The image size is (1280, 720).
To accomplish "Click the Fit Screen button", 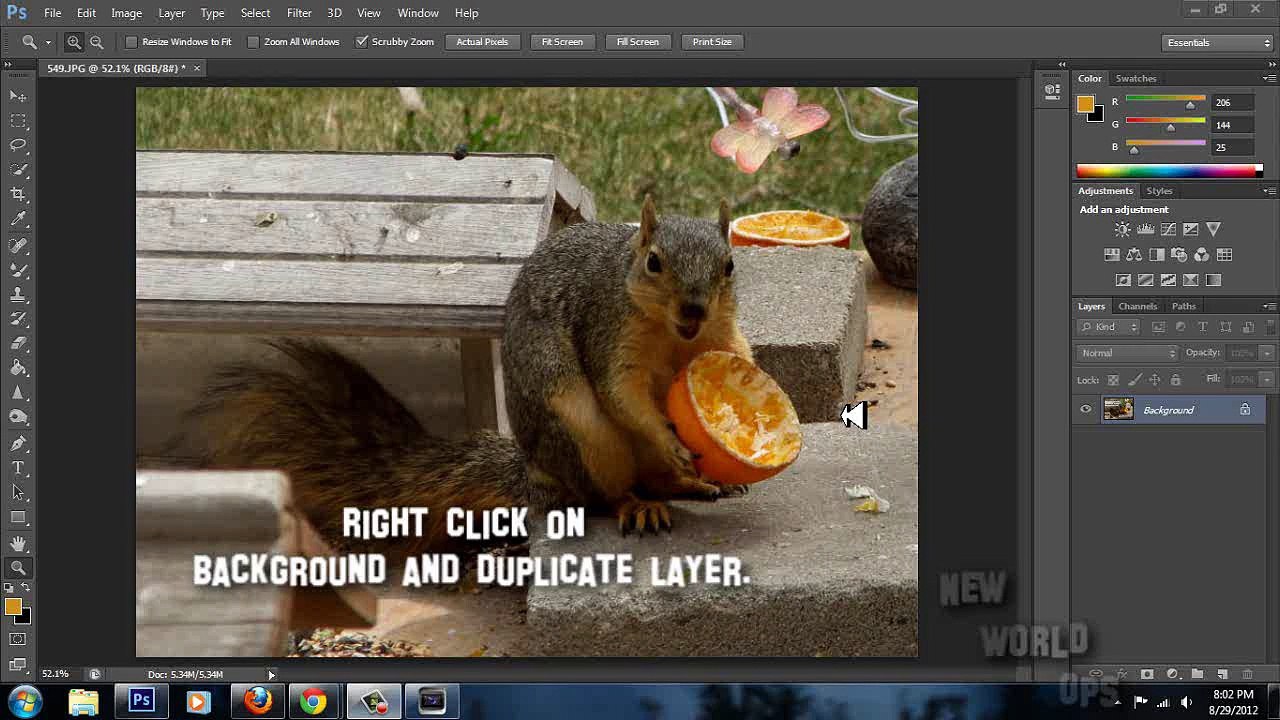I will point(562,42).
